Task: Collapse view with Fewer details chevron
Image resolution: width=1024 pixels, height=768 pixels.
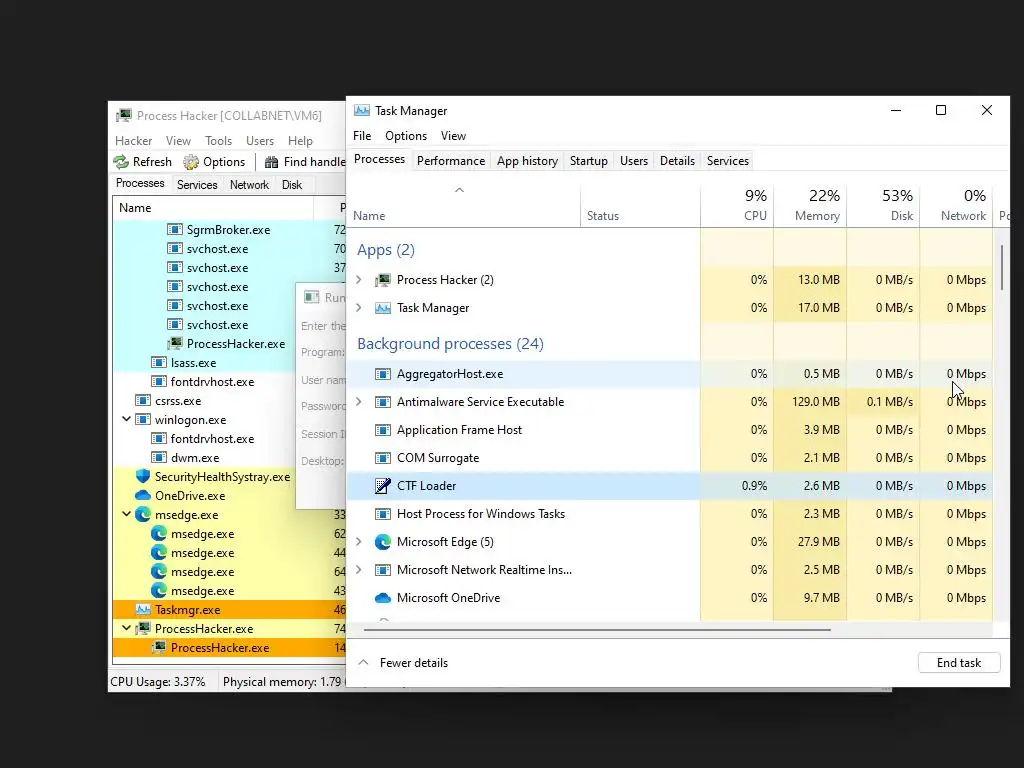Action: [364, 662]
